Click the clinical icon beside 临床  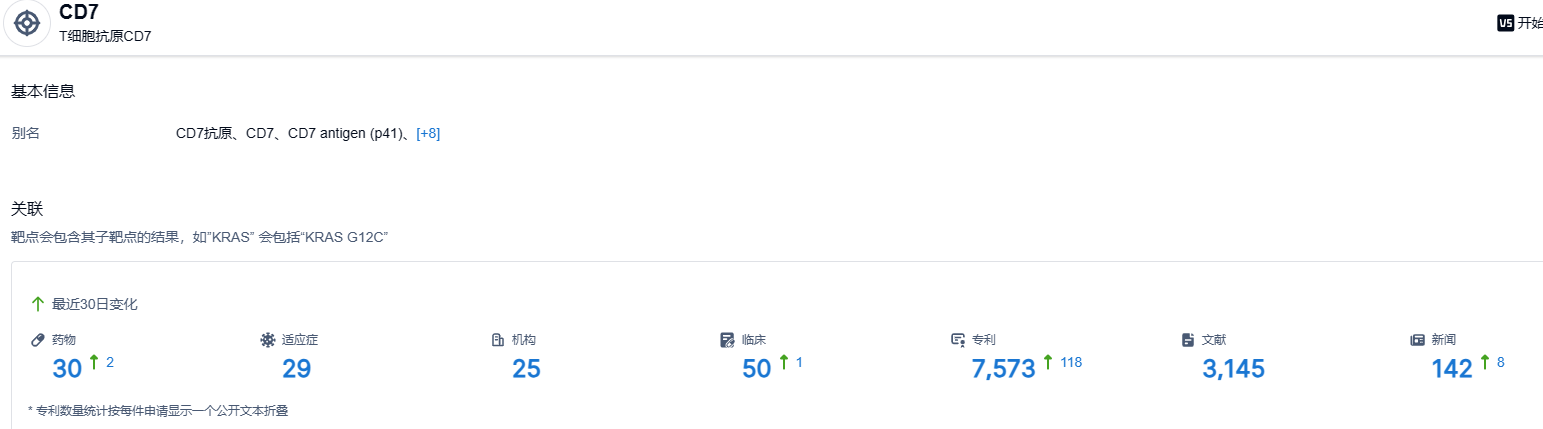[727, 340]
